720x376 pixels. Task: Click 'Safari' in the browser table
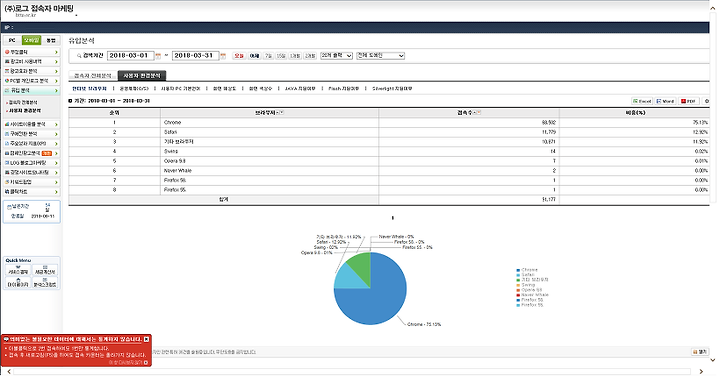170,132
